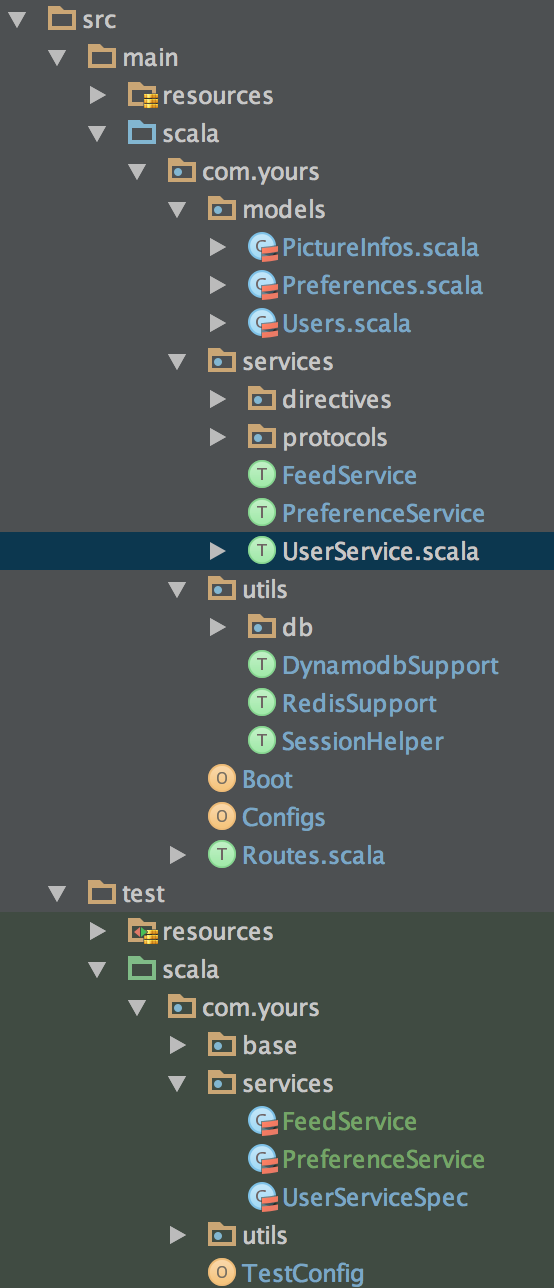
Task: Expand the directives package
Action: pyautogui.click(x=217, y=399)
